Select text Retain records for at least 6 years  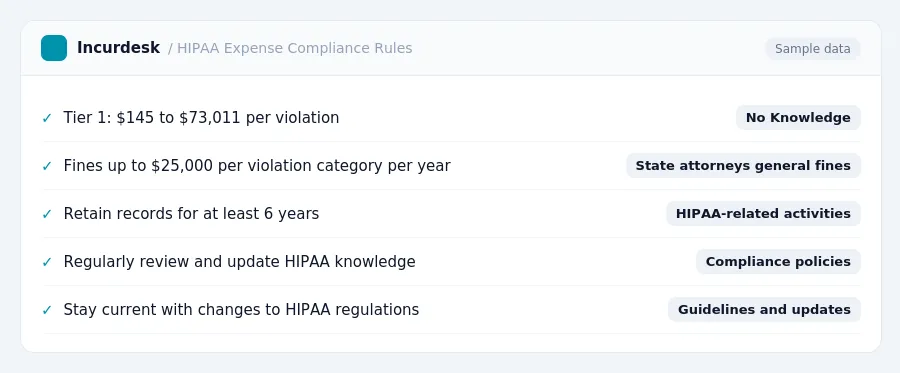[191, 213]
